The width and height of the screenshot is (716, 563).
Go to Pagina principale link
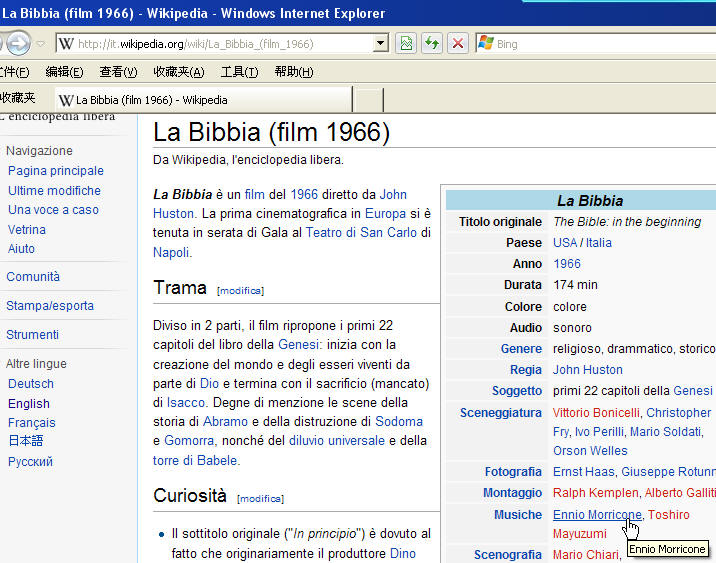(x=56, y=171)
